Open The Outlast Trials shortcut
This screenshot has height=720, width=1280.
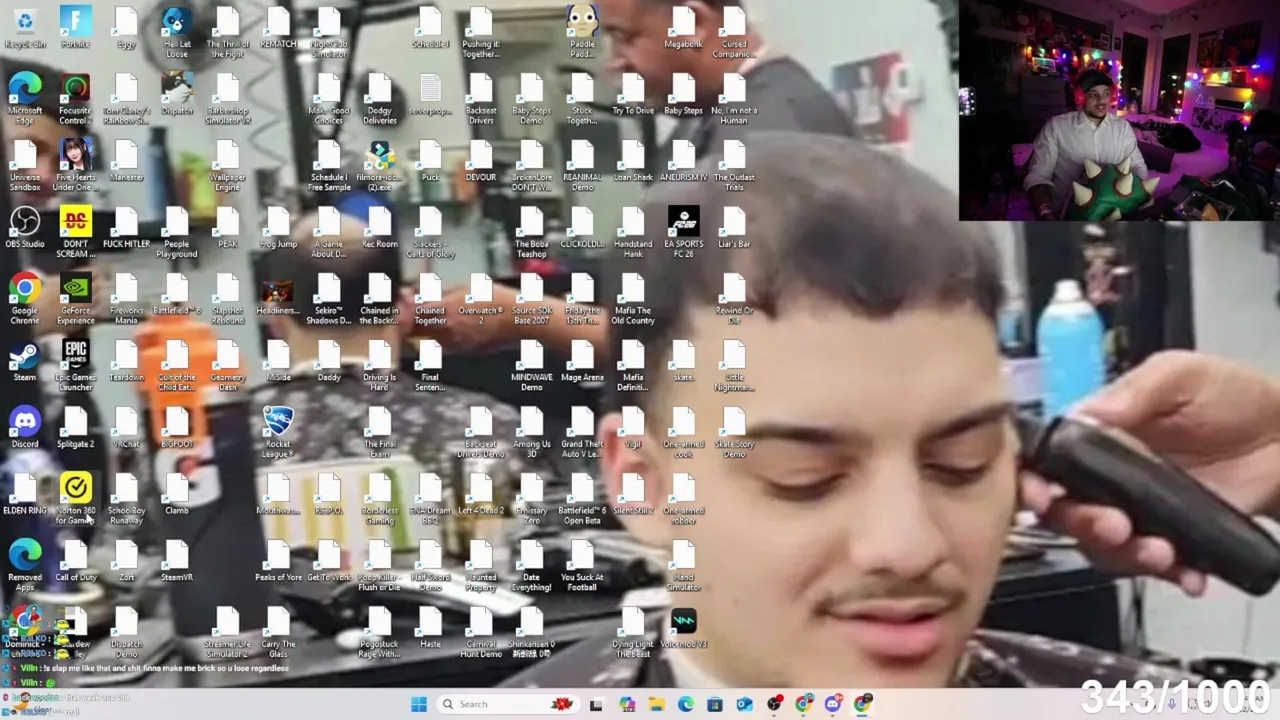coord(734,165)
